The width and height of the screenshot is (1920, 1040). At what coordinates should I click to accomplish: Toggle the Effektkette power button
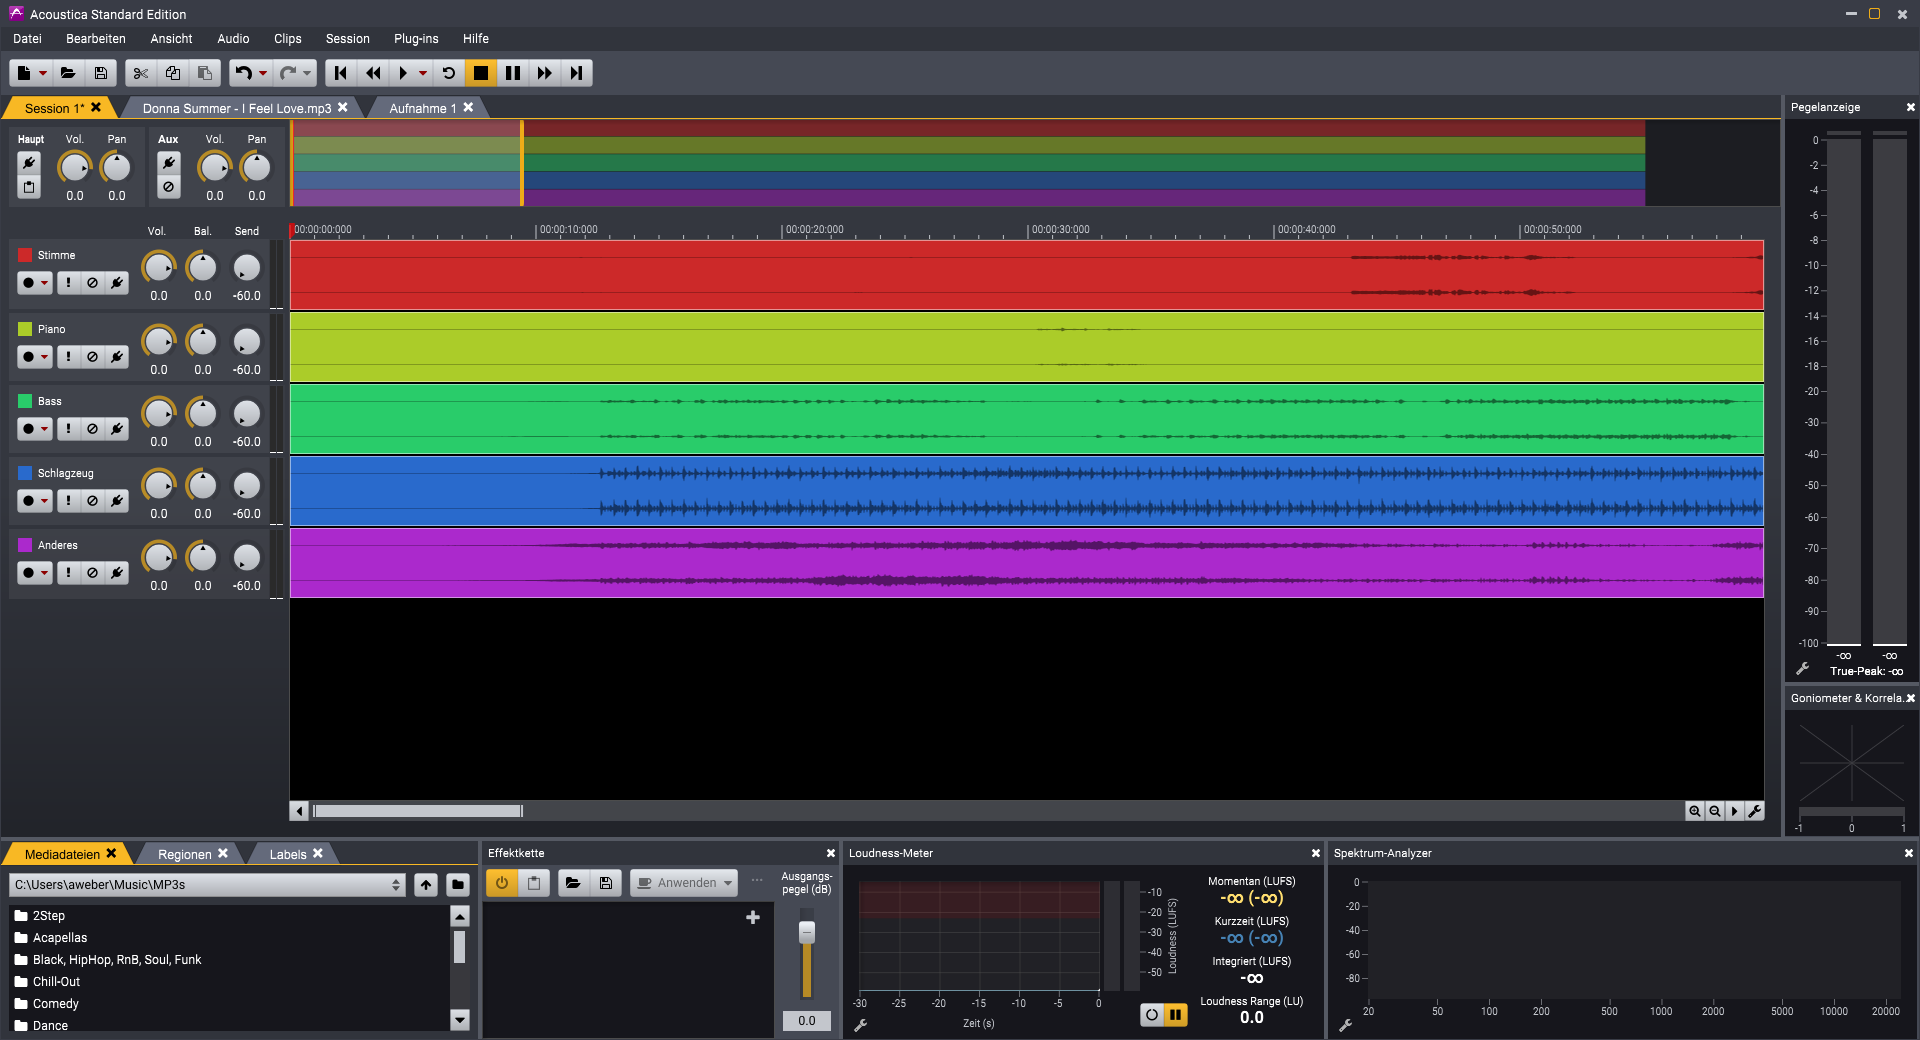coord(502,883)
